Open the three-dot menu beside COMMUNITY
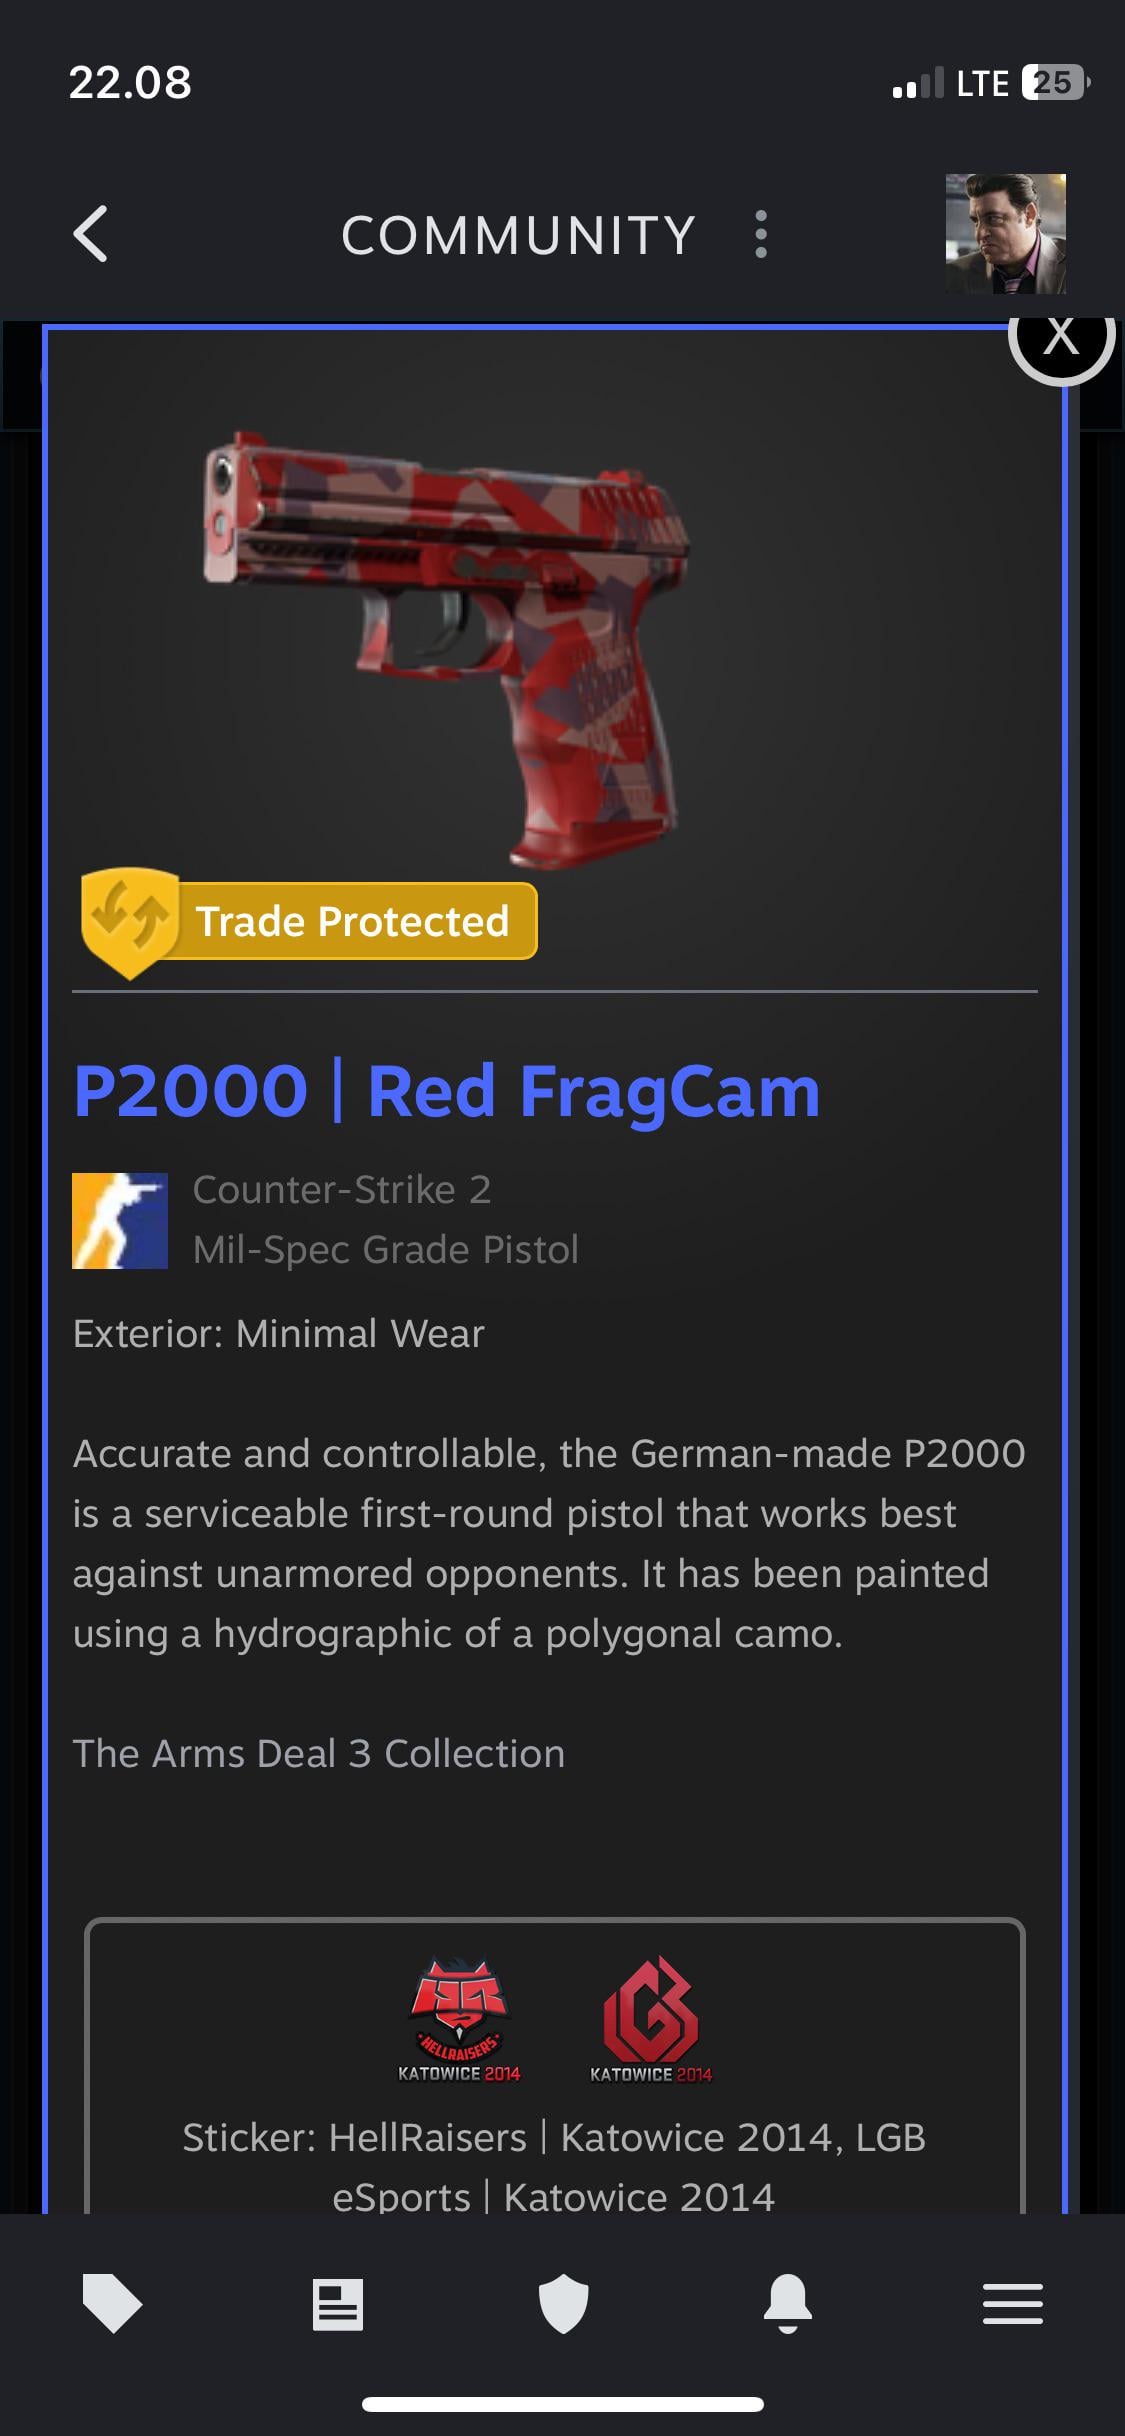The image size is (1125, 2436). tap(761, 234)
